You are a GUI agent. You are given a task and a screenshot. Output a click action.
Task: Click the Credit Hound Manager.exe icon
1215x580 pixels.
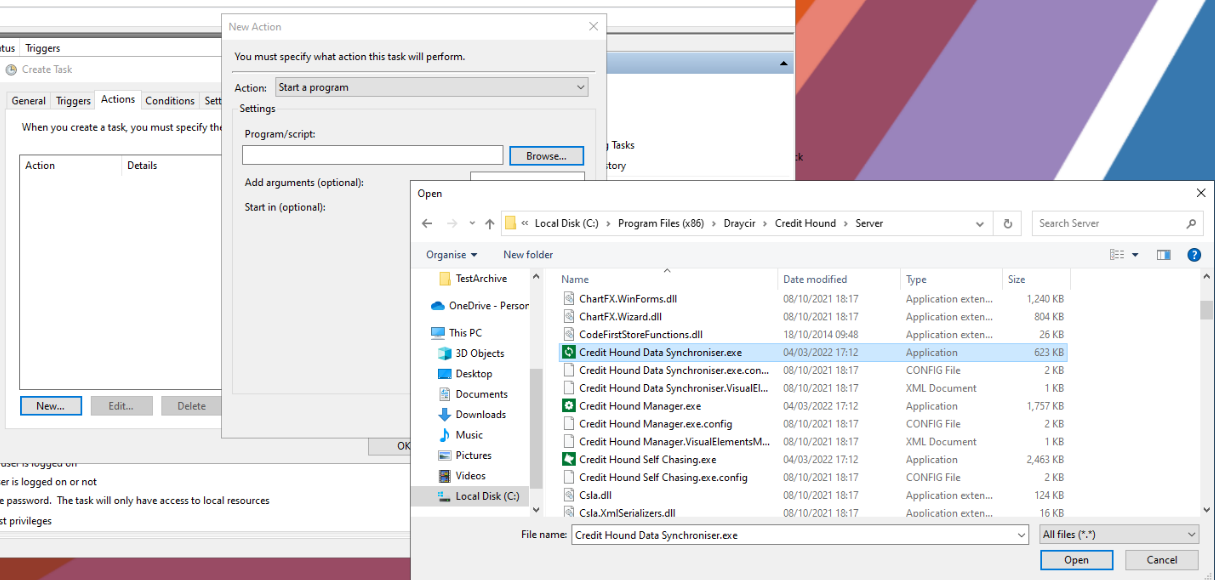568,406
